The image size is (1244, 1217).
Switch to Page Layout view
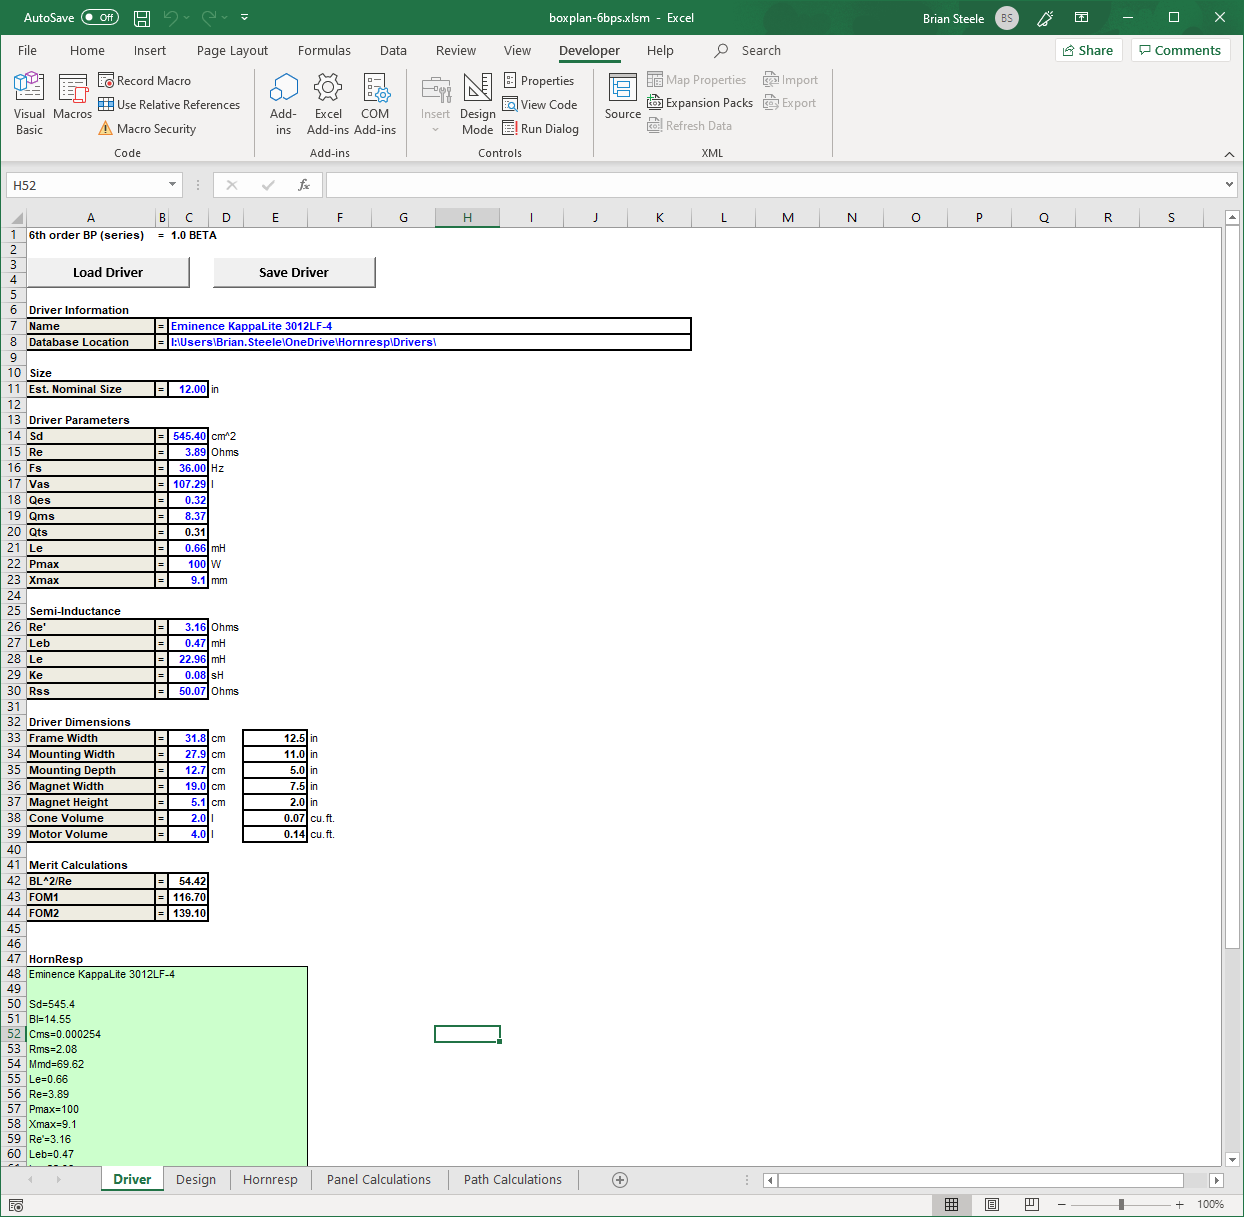[x=992, y=1205]
